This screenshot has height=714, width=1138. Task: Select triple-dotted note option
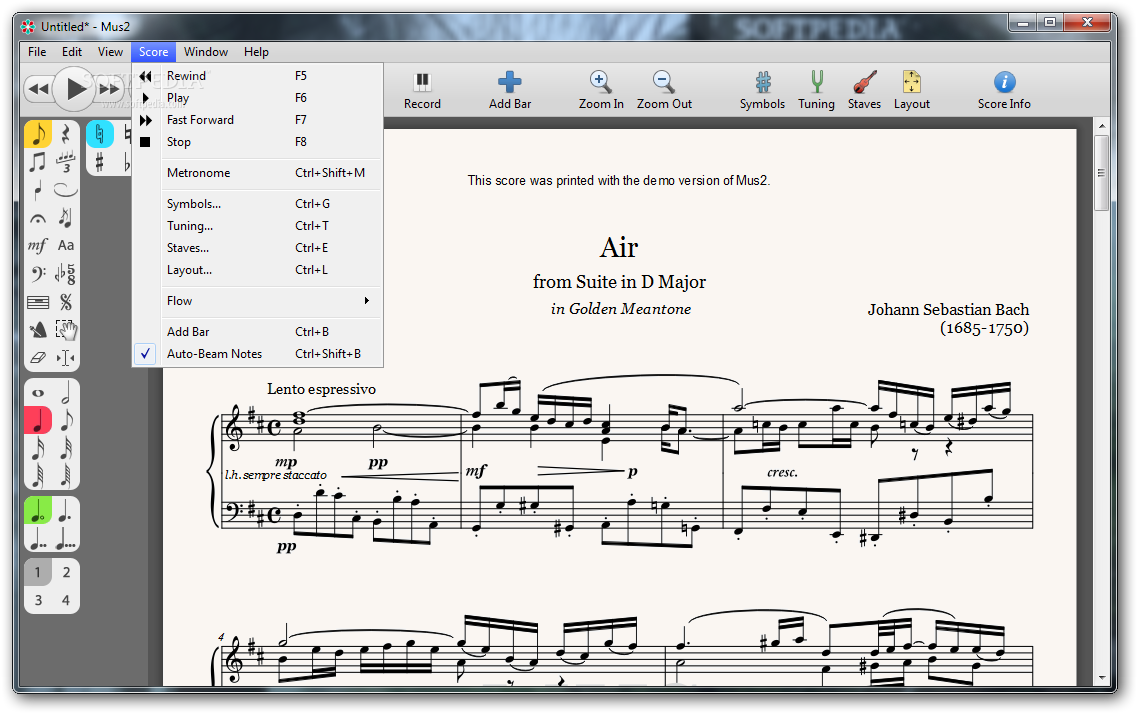[x=65, y=538]
